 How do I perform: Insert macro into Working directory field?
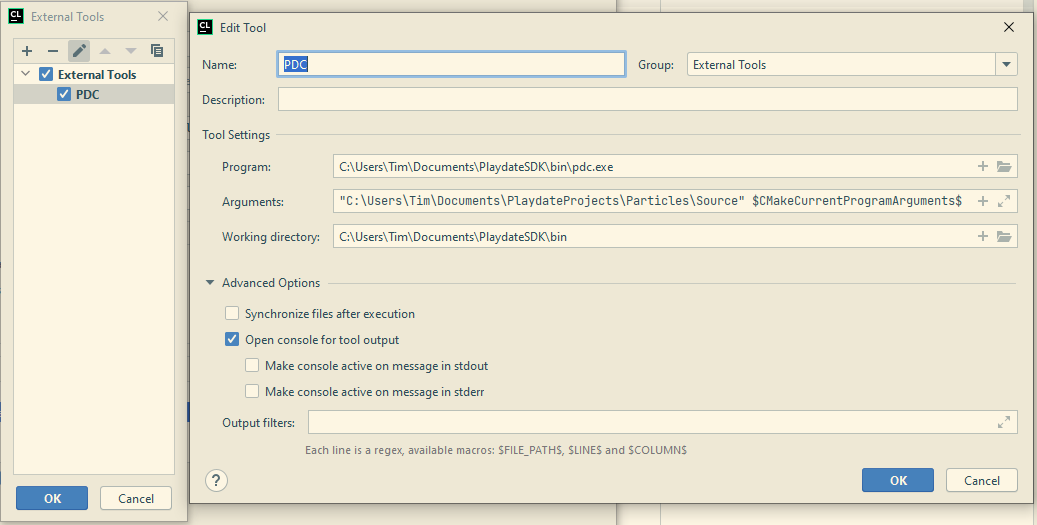(x=983, y=236)
